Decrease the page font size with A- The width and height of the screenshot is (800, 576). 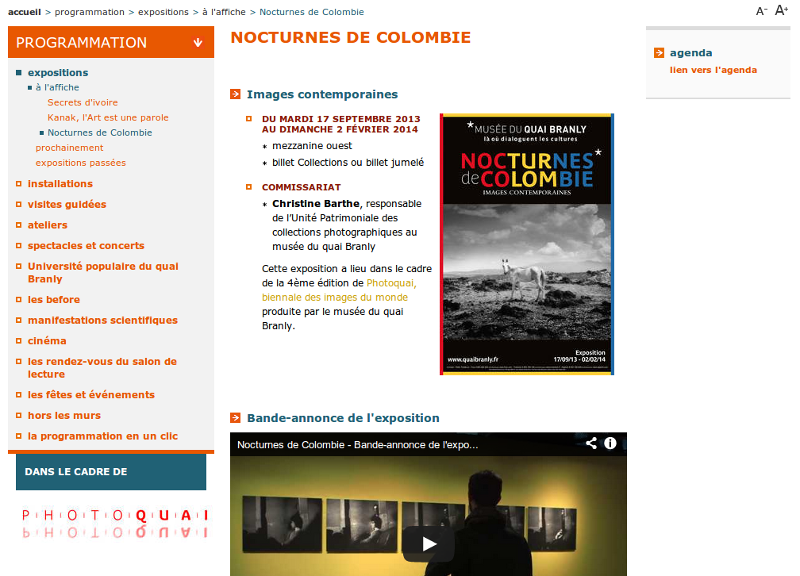[761, 11]
